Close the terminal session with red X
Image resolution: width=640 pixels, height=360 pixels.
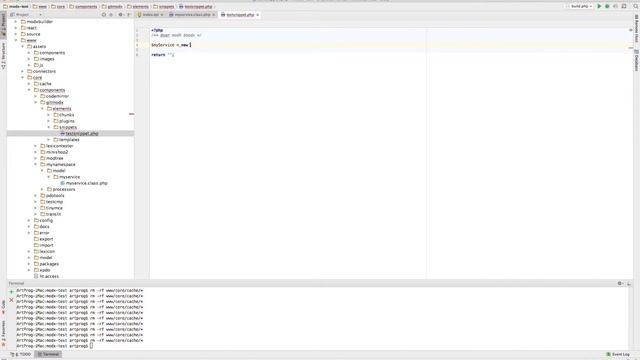(11, 300)
